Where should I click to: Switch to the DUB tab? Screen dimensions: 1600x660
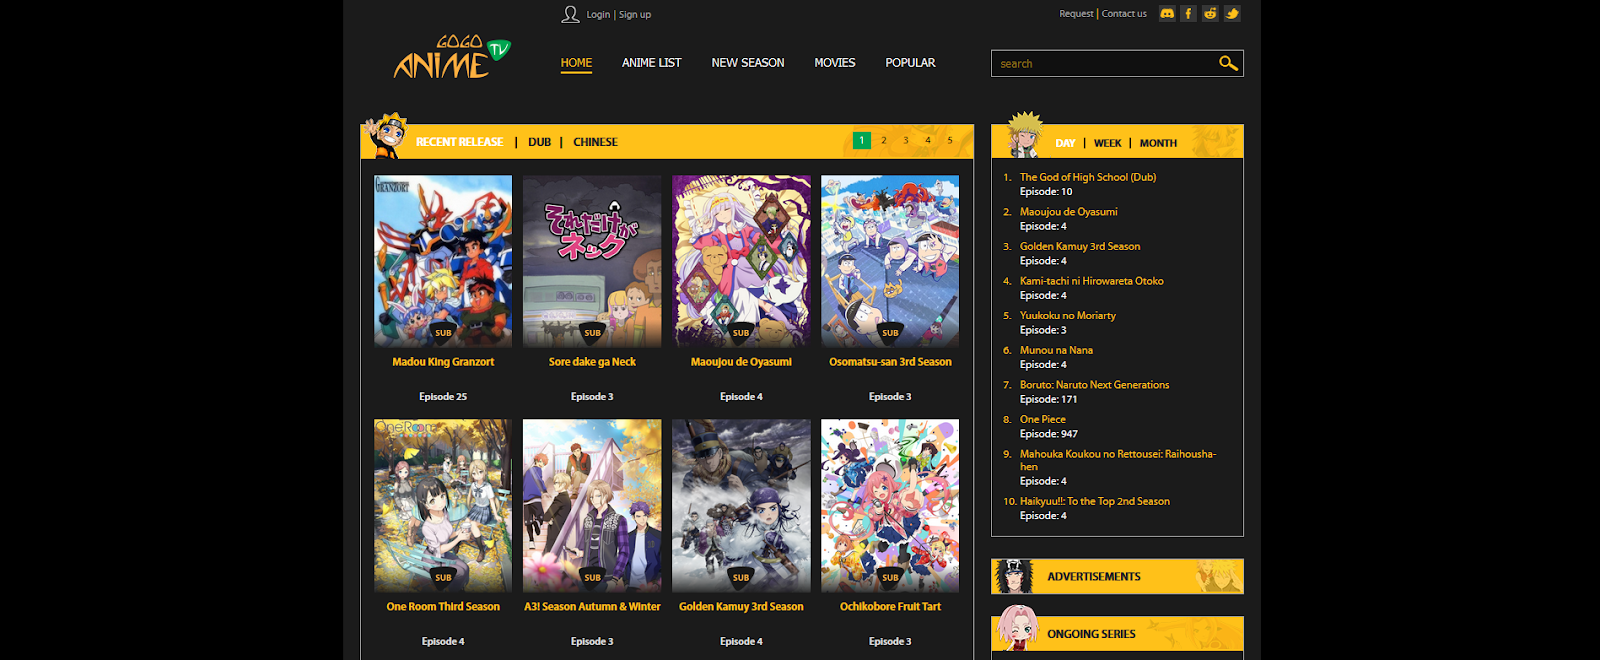539,142
